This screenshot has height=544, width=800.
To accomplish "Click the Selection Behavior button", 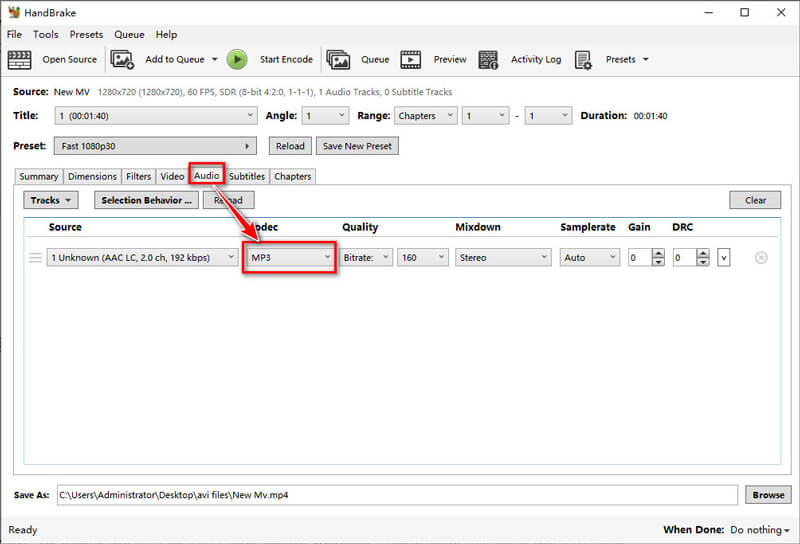I will 146,200.
